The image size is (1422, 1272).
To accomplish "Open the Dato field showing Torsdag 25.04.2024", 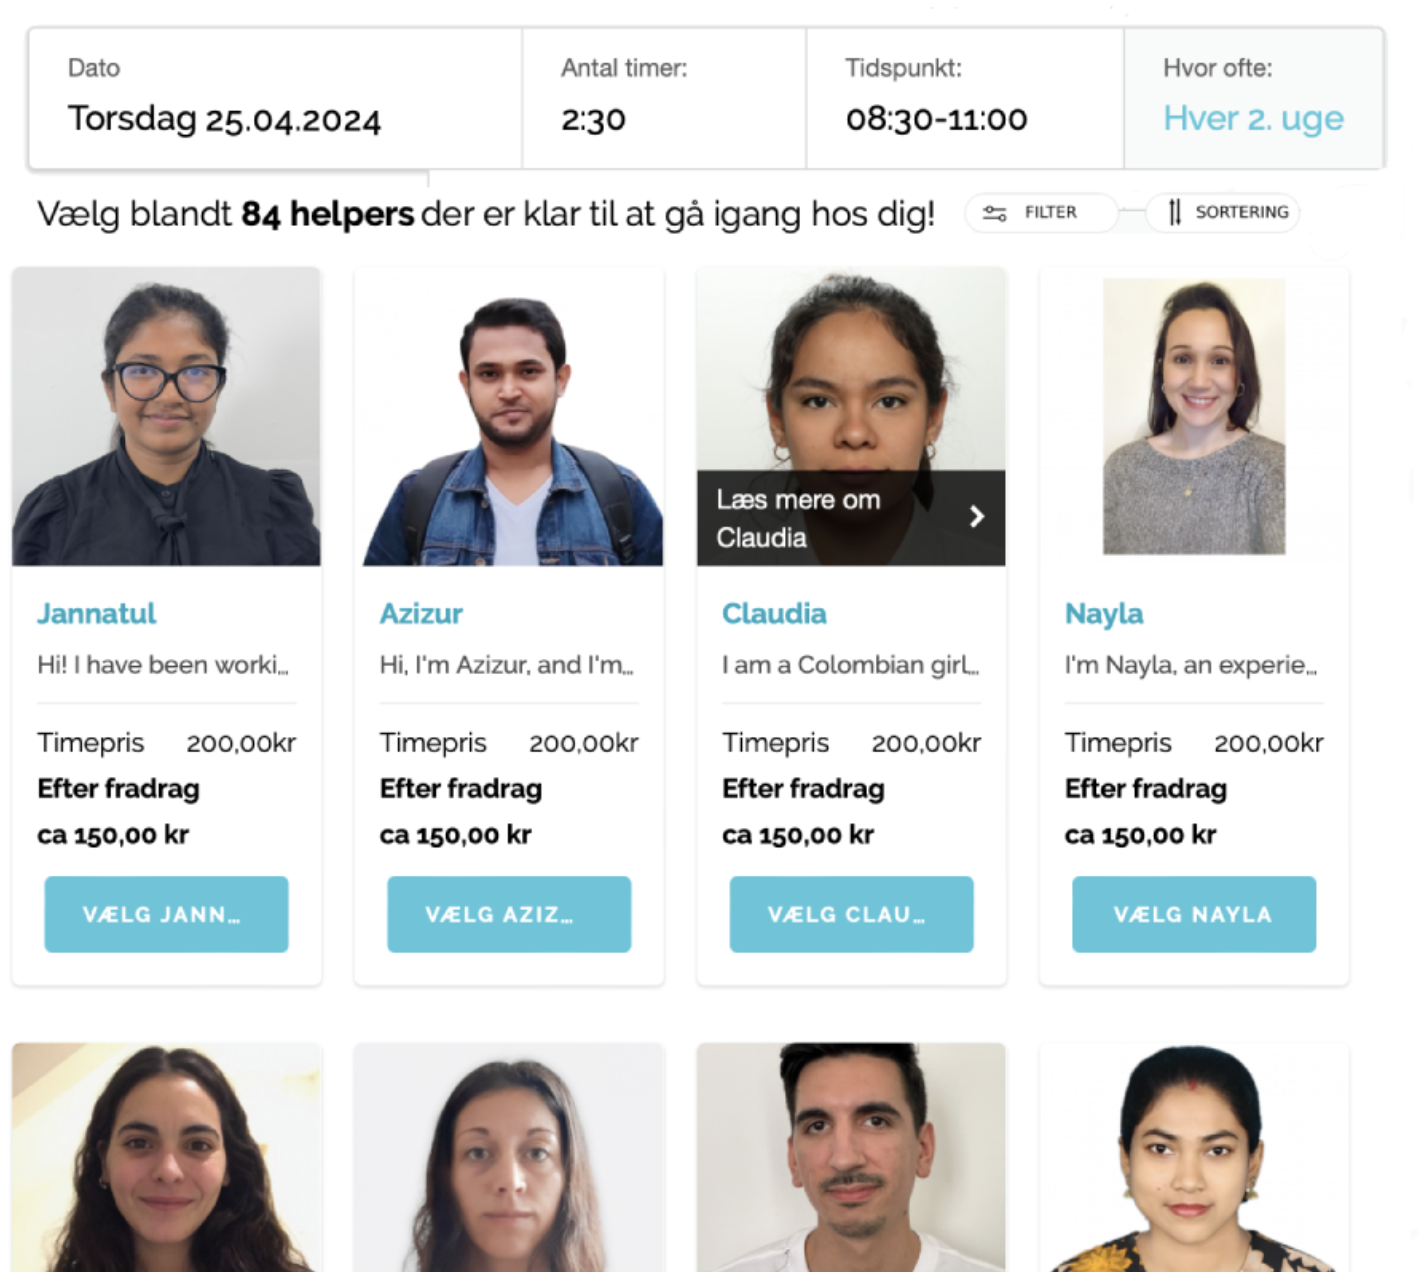I will 276,98.
